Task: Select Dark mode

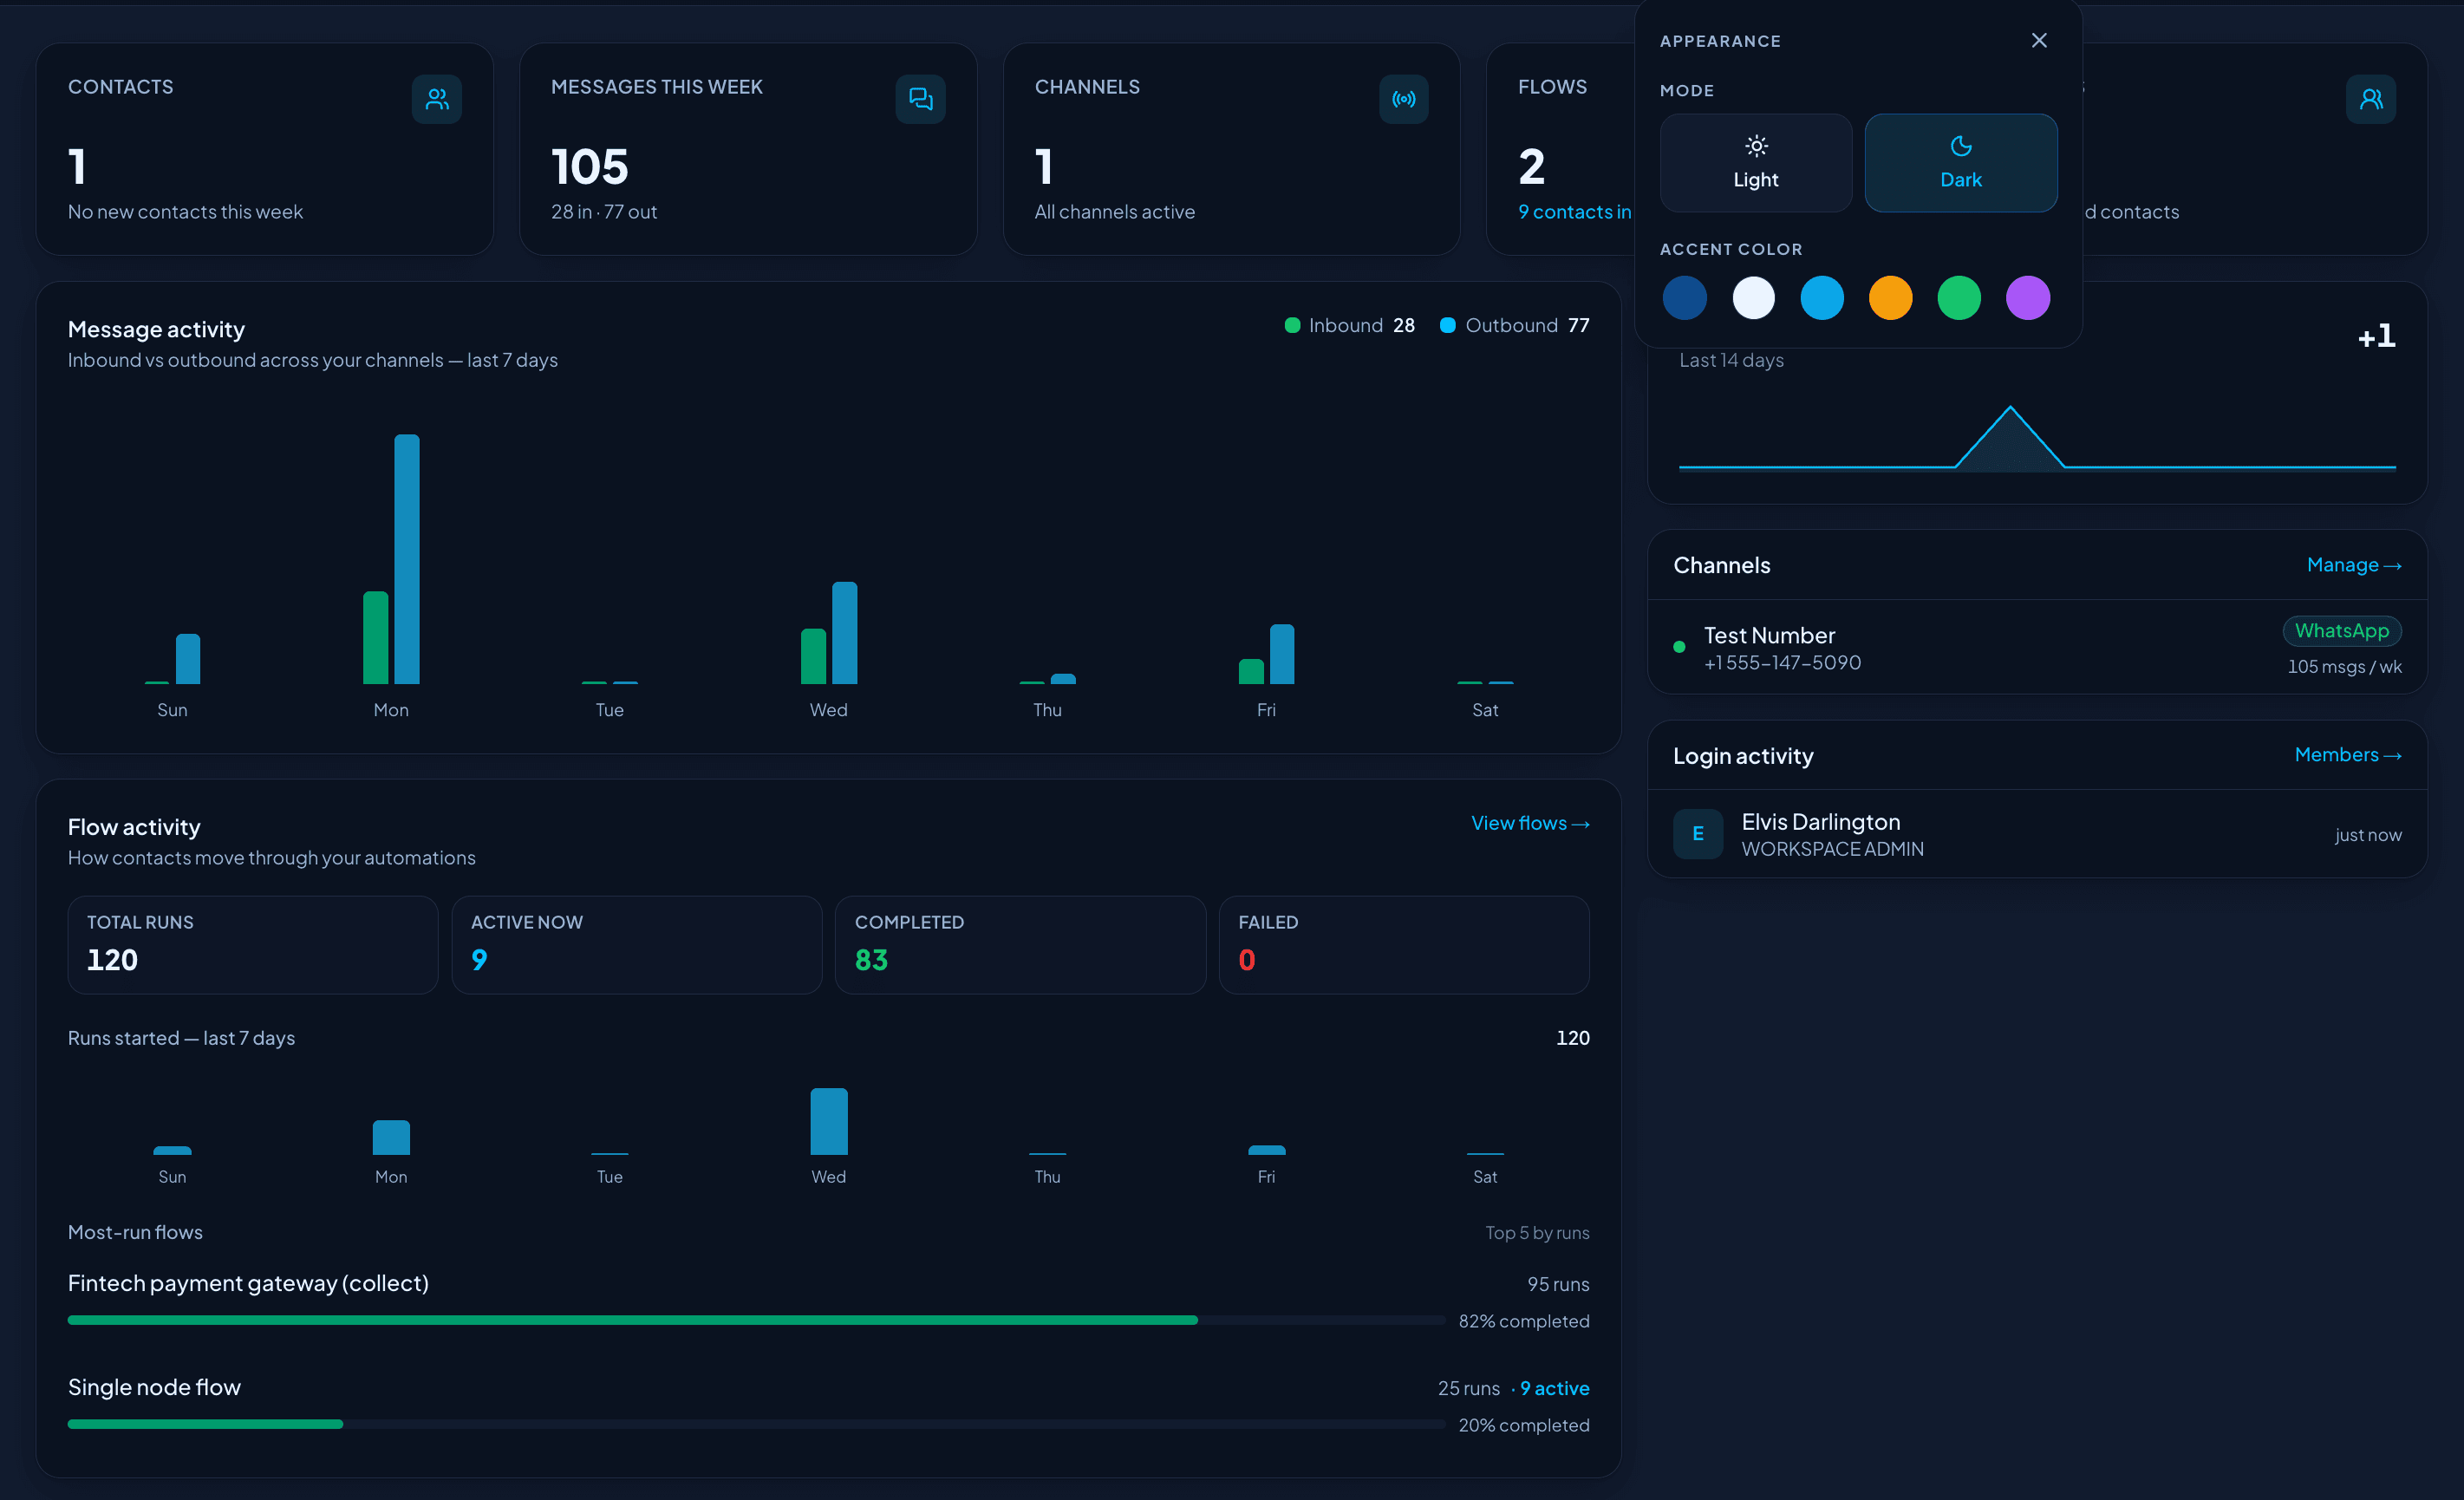Action: pos(1961,162)
